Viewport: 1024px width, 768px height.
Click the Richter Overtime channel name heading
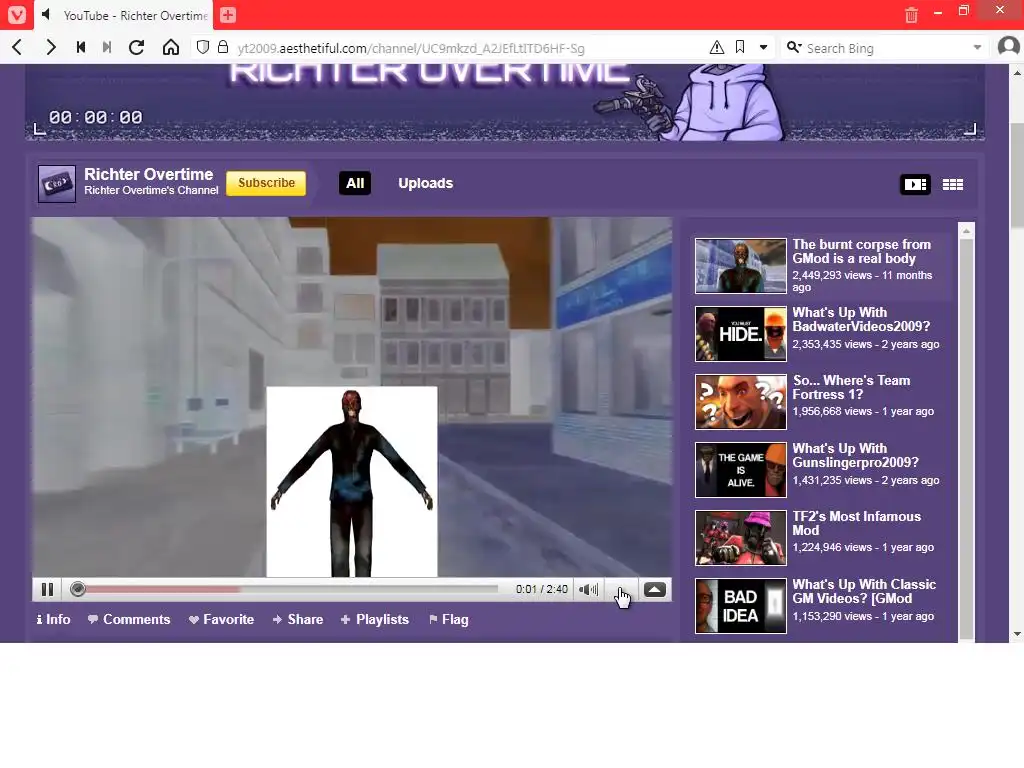point(148,174)
